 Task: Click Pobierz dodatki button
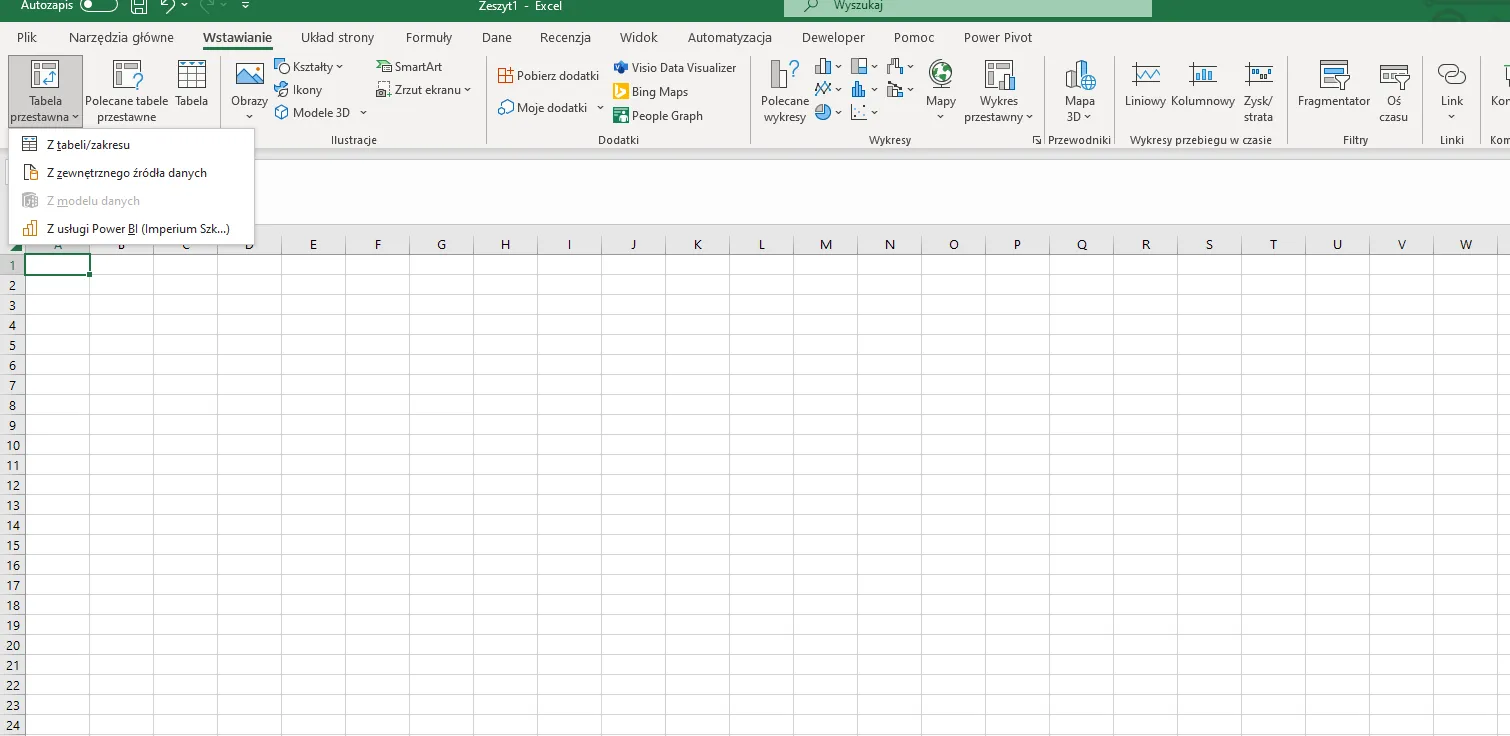(548, 76)
